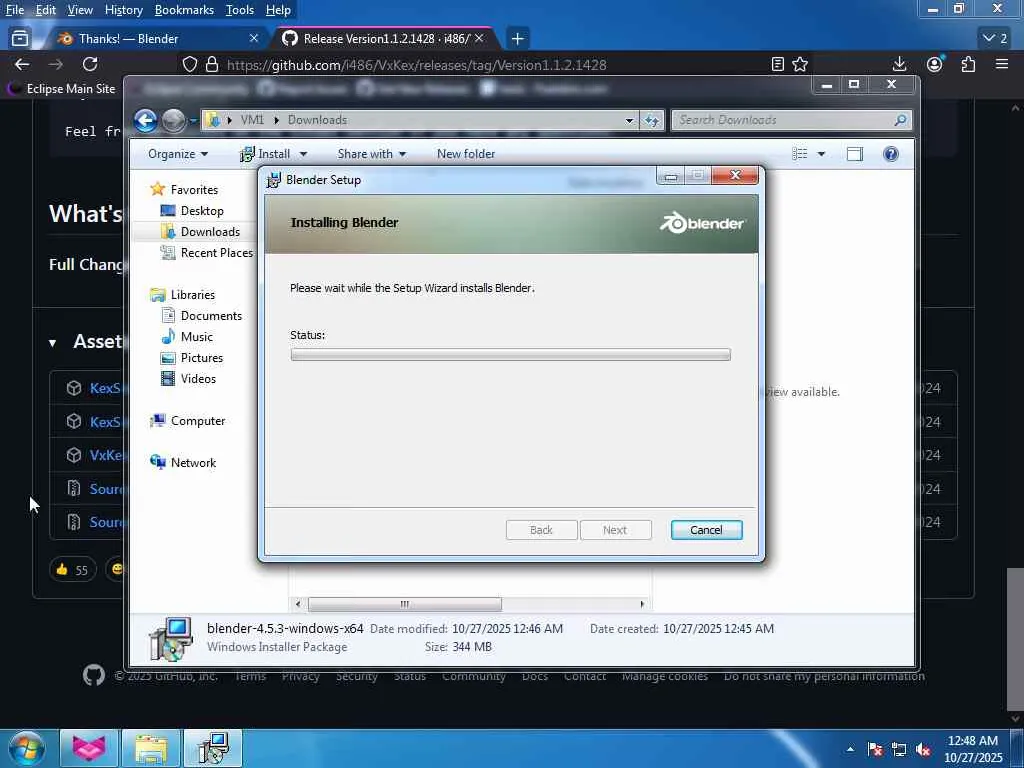
Task: Click the shield tracking protection icon
Action: tap(189, 65)
